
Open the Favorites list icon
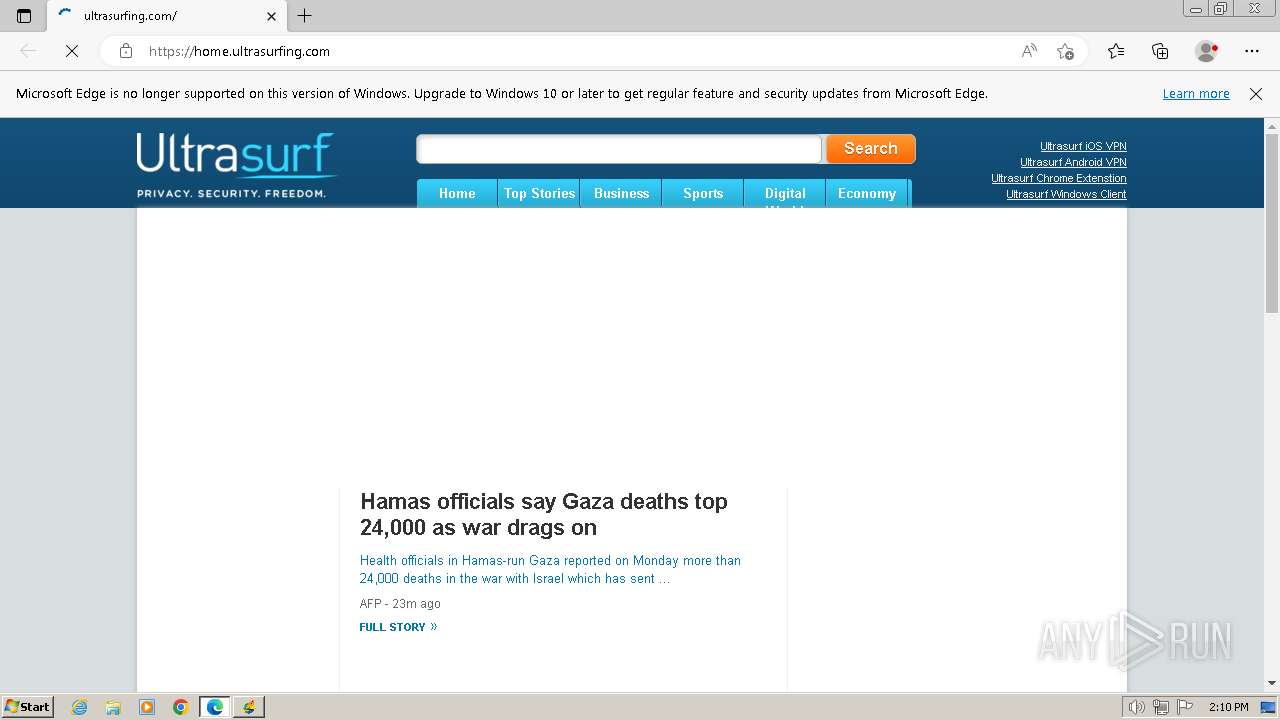coord(1116,51)
